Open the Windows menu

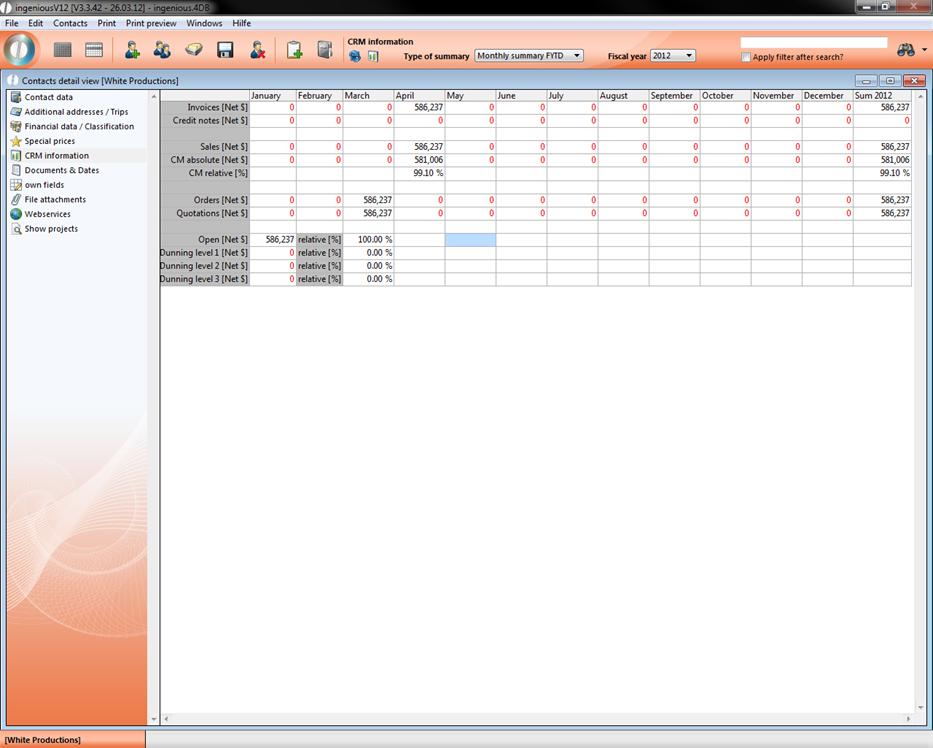pyautogui.click(x=204, y=23)
